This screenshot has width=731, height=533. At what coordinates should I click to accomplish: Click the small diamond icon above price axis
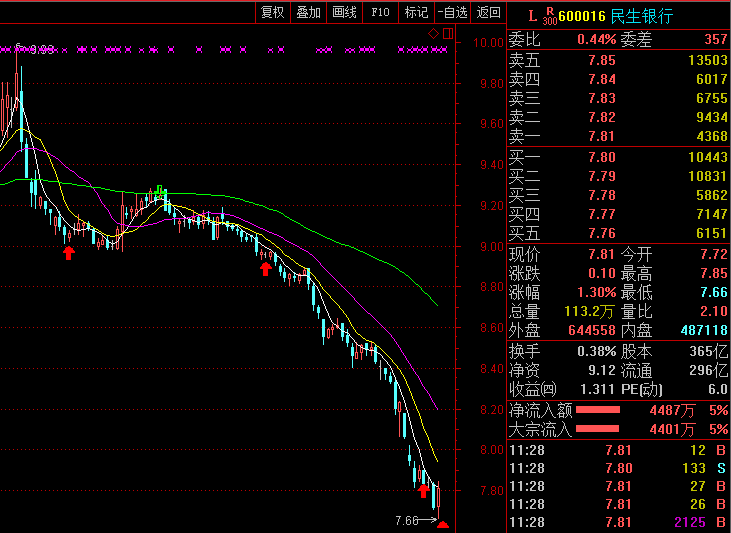pos(434,34)
